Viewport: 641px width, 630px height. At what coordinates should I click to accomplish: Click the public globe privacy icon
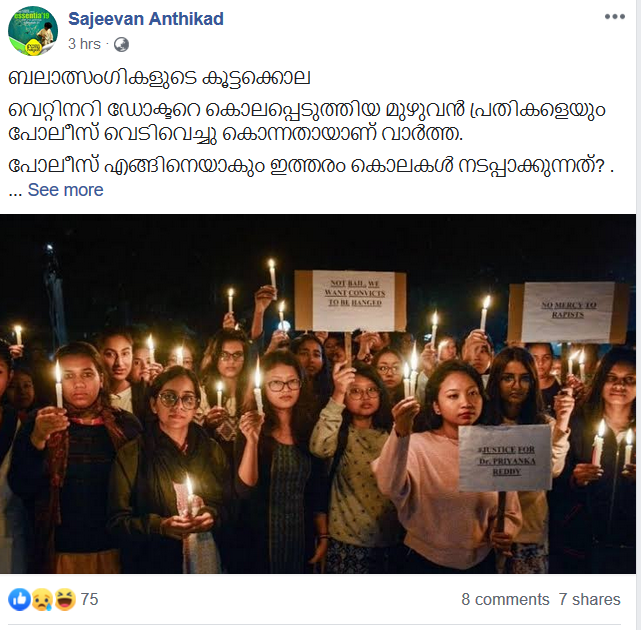pyautogui.click(x=121, y=44)
